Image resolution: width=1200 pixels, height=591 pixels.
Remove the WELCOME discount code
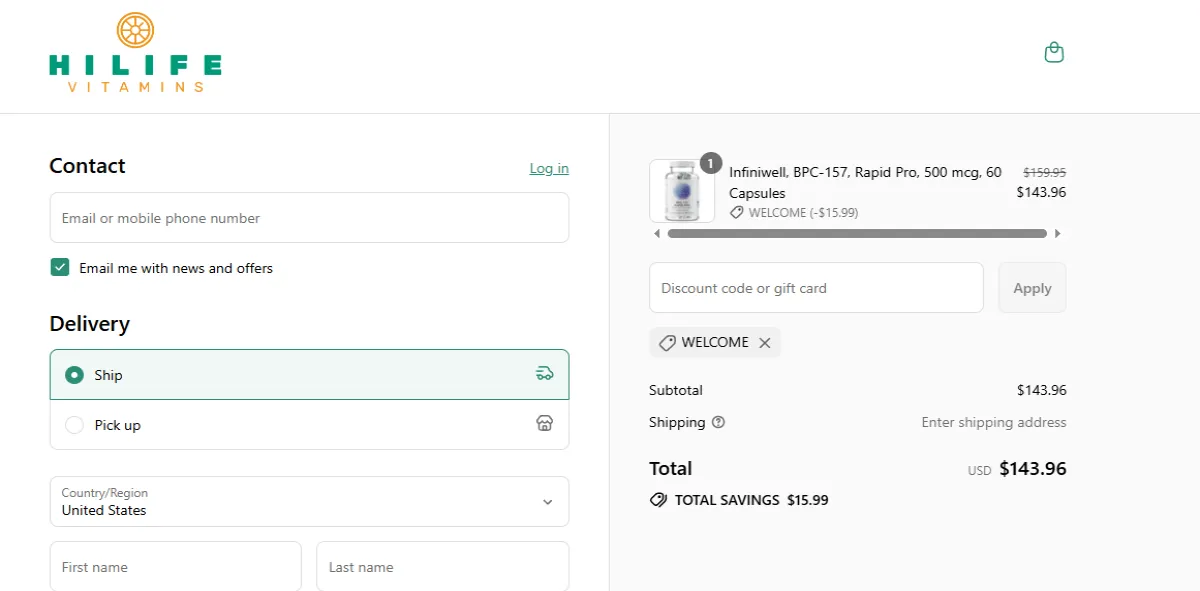(765, 342)
